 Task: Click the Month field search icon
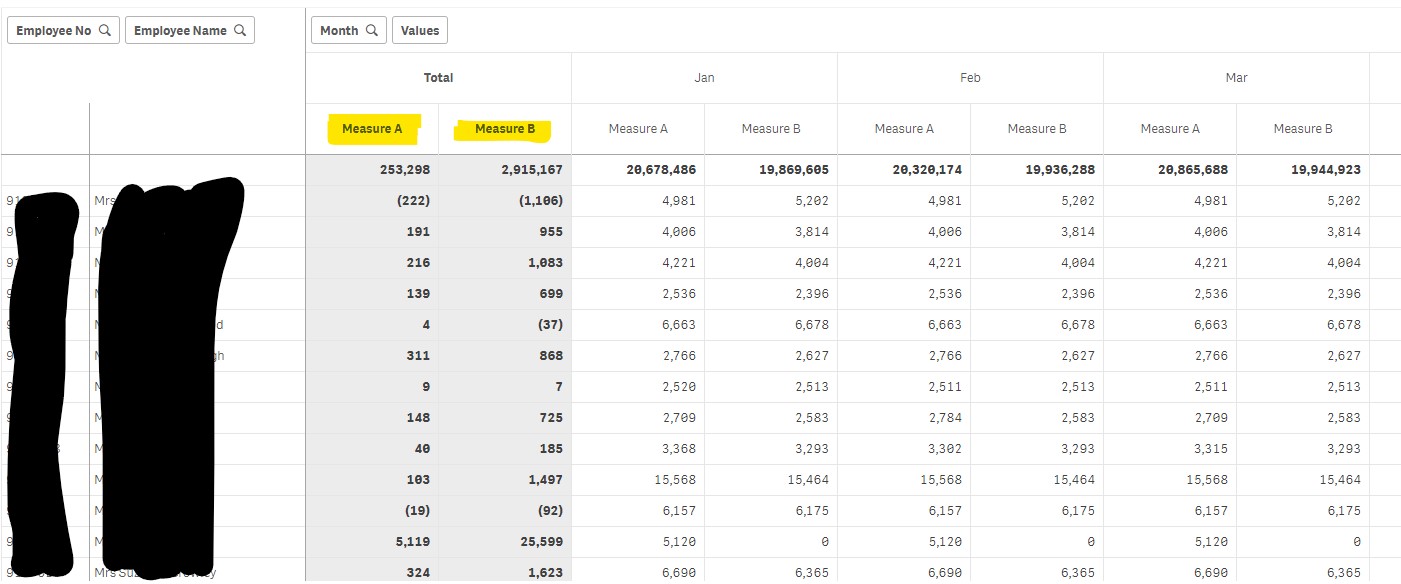point(372,31)
